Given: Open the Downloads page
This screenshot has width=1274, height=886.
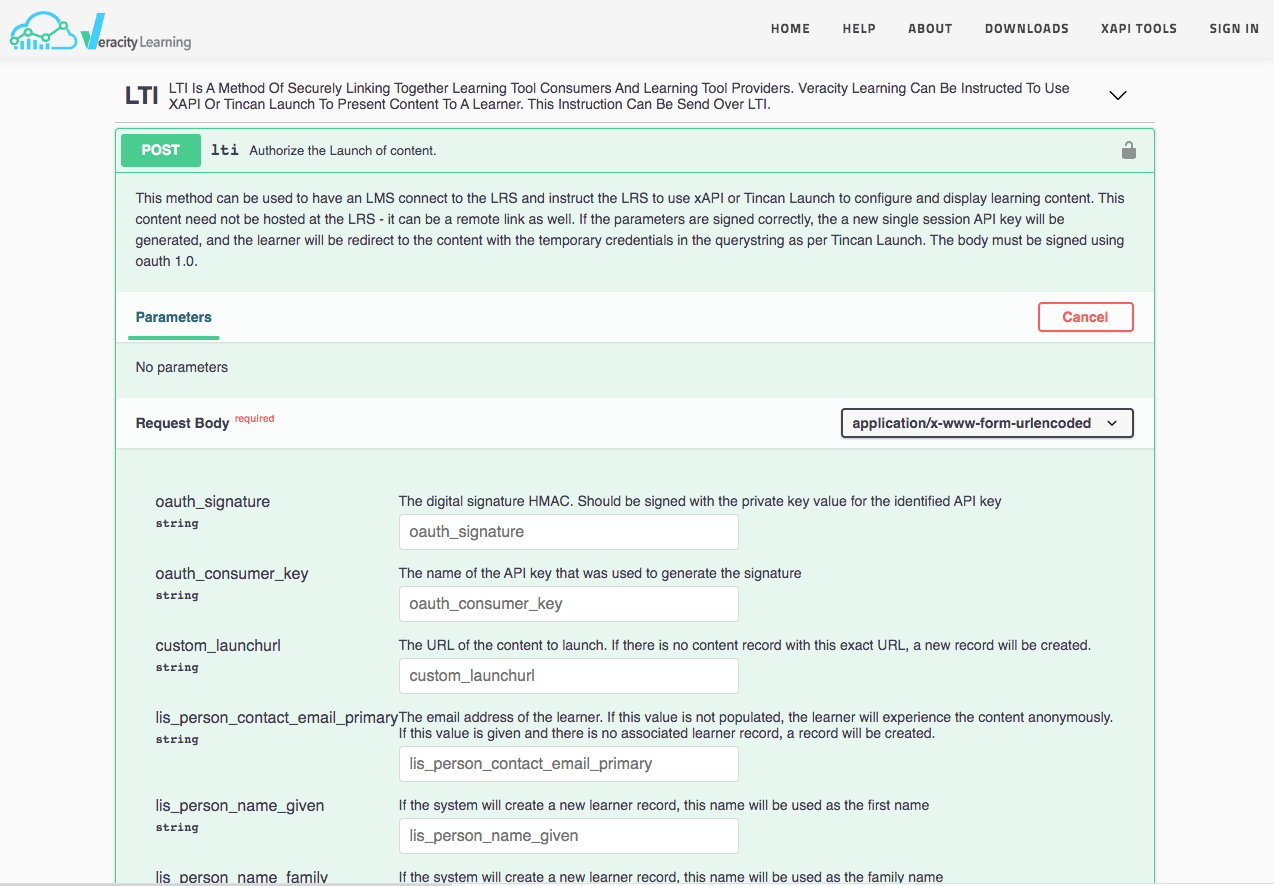Looking at the screenshot, I should tap(1026, 29).
